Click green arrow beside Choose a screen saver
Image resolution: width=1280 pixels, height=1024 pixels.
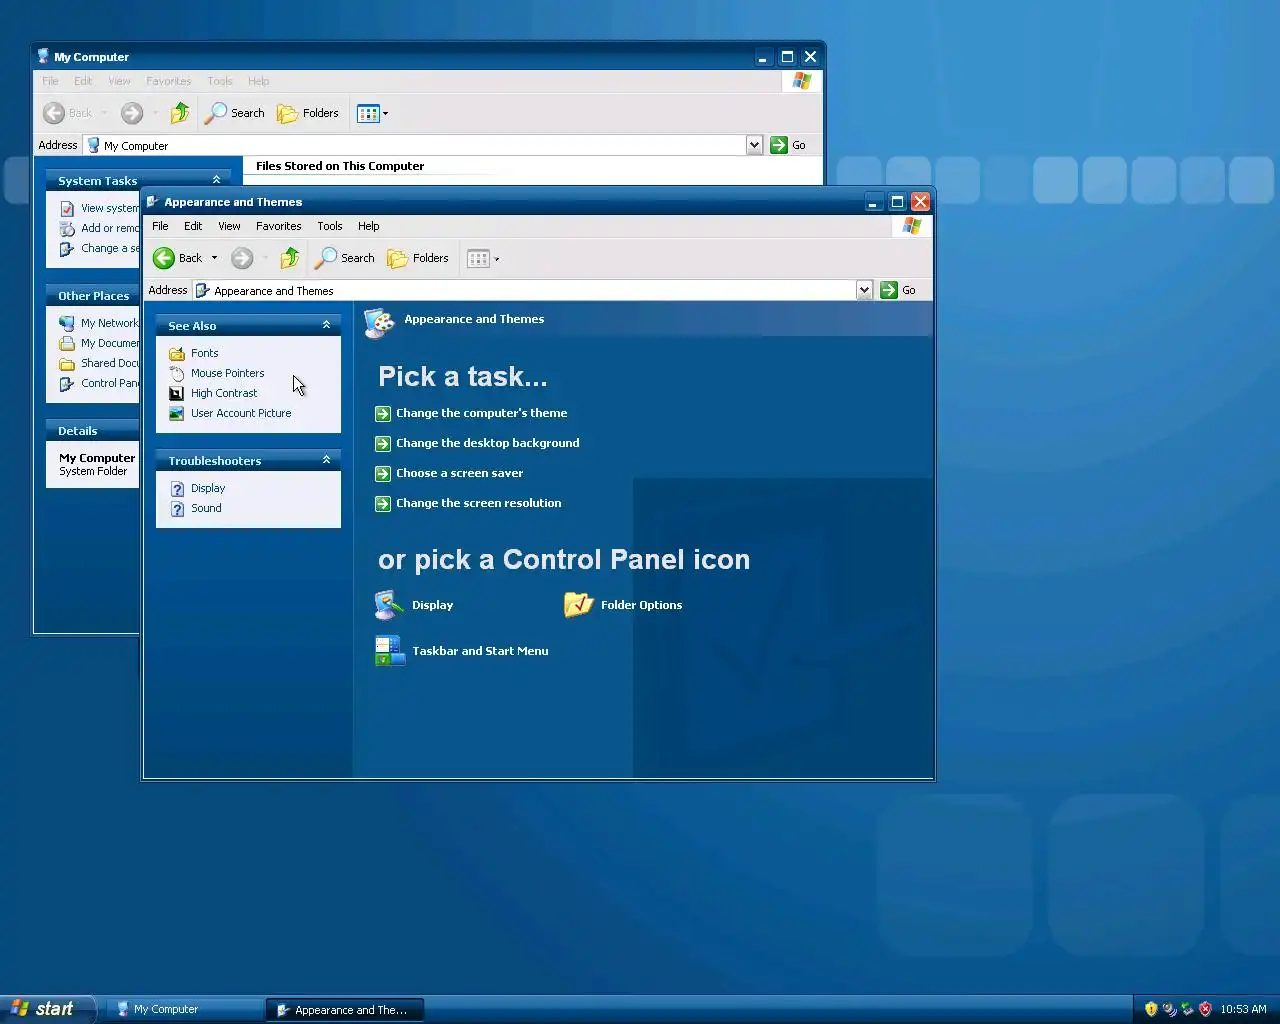[x=383, y=473]
